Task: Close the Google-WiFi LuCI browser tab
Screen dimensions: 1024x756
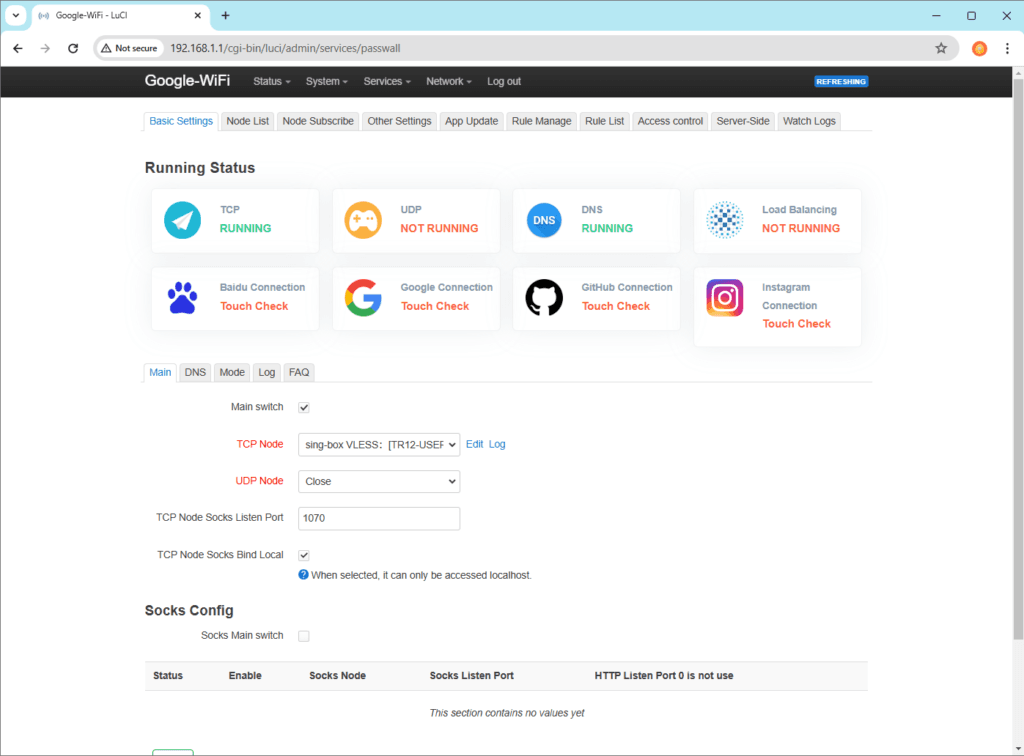Action: [197, 15]
